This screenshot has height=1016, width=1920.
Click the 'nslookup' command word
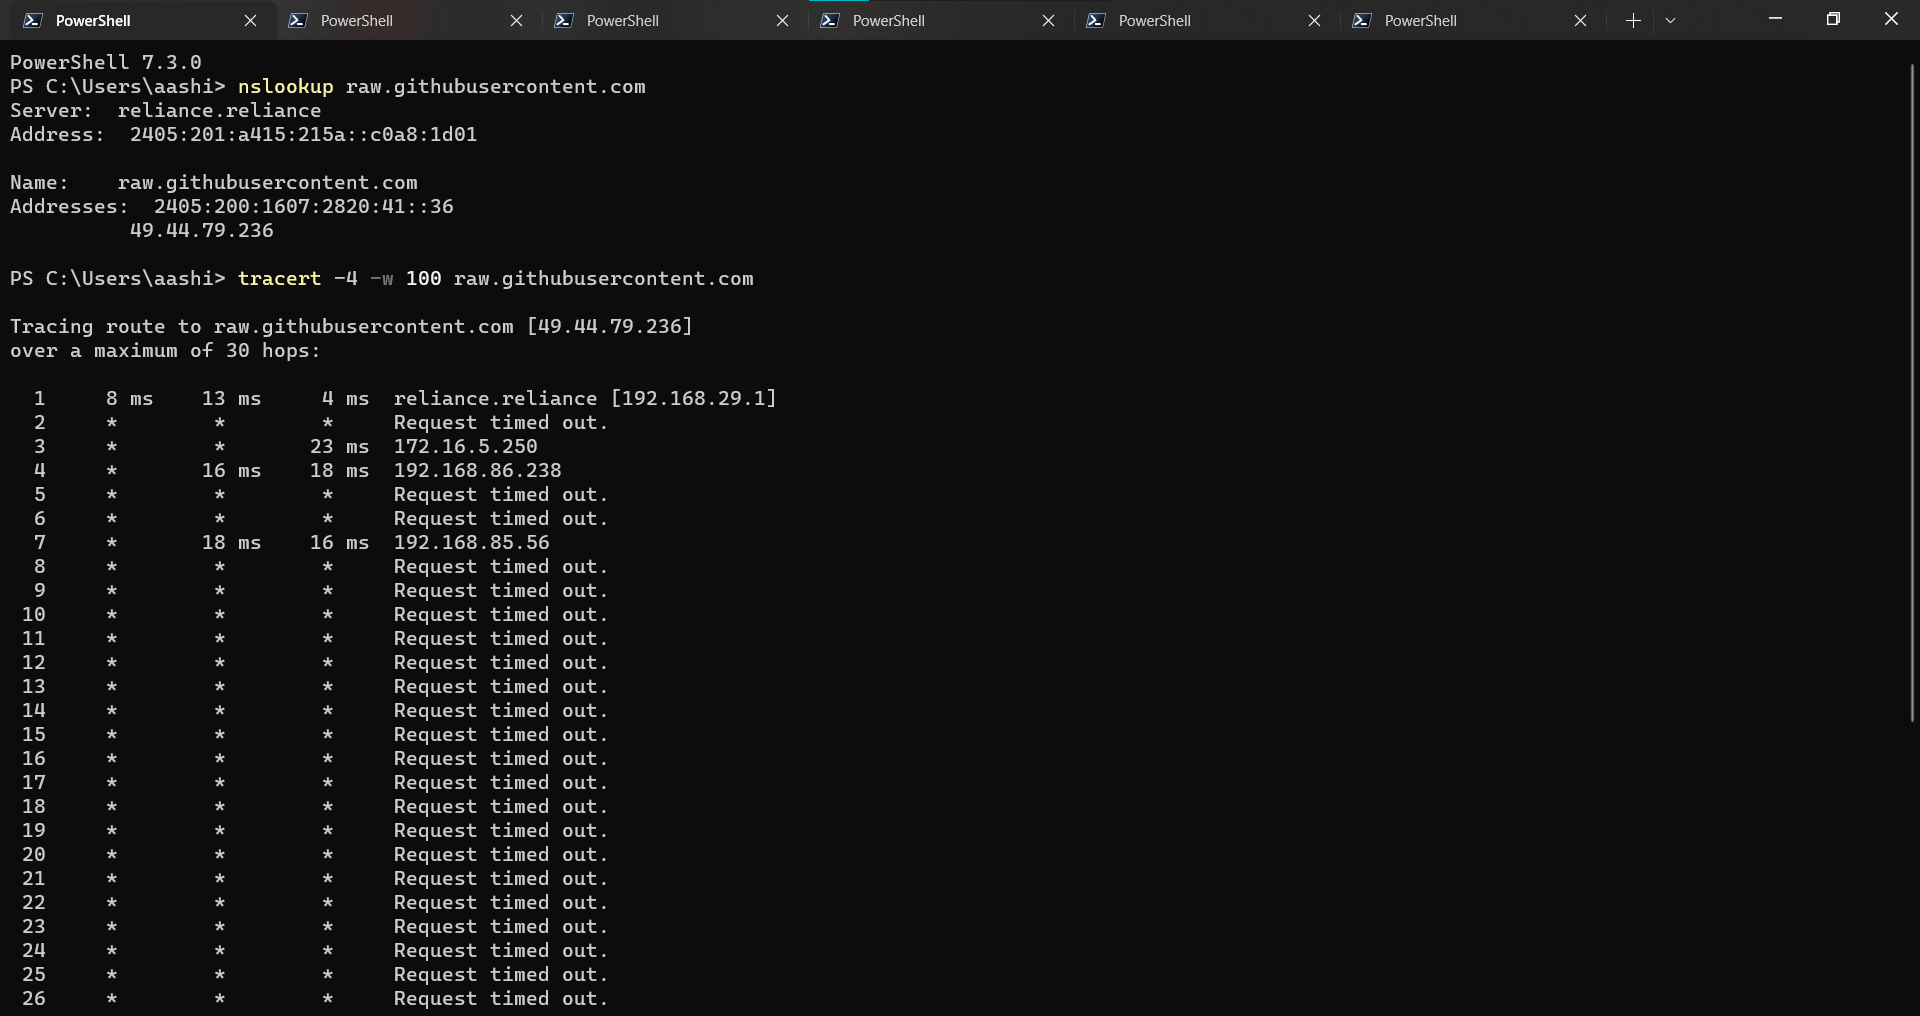coord(285,86)
